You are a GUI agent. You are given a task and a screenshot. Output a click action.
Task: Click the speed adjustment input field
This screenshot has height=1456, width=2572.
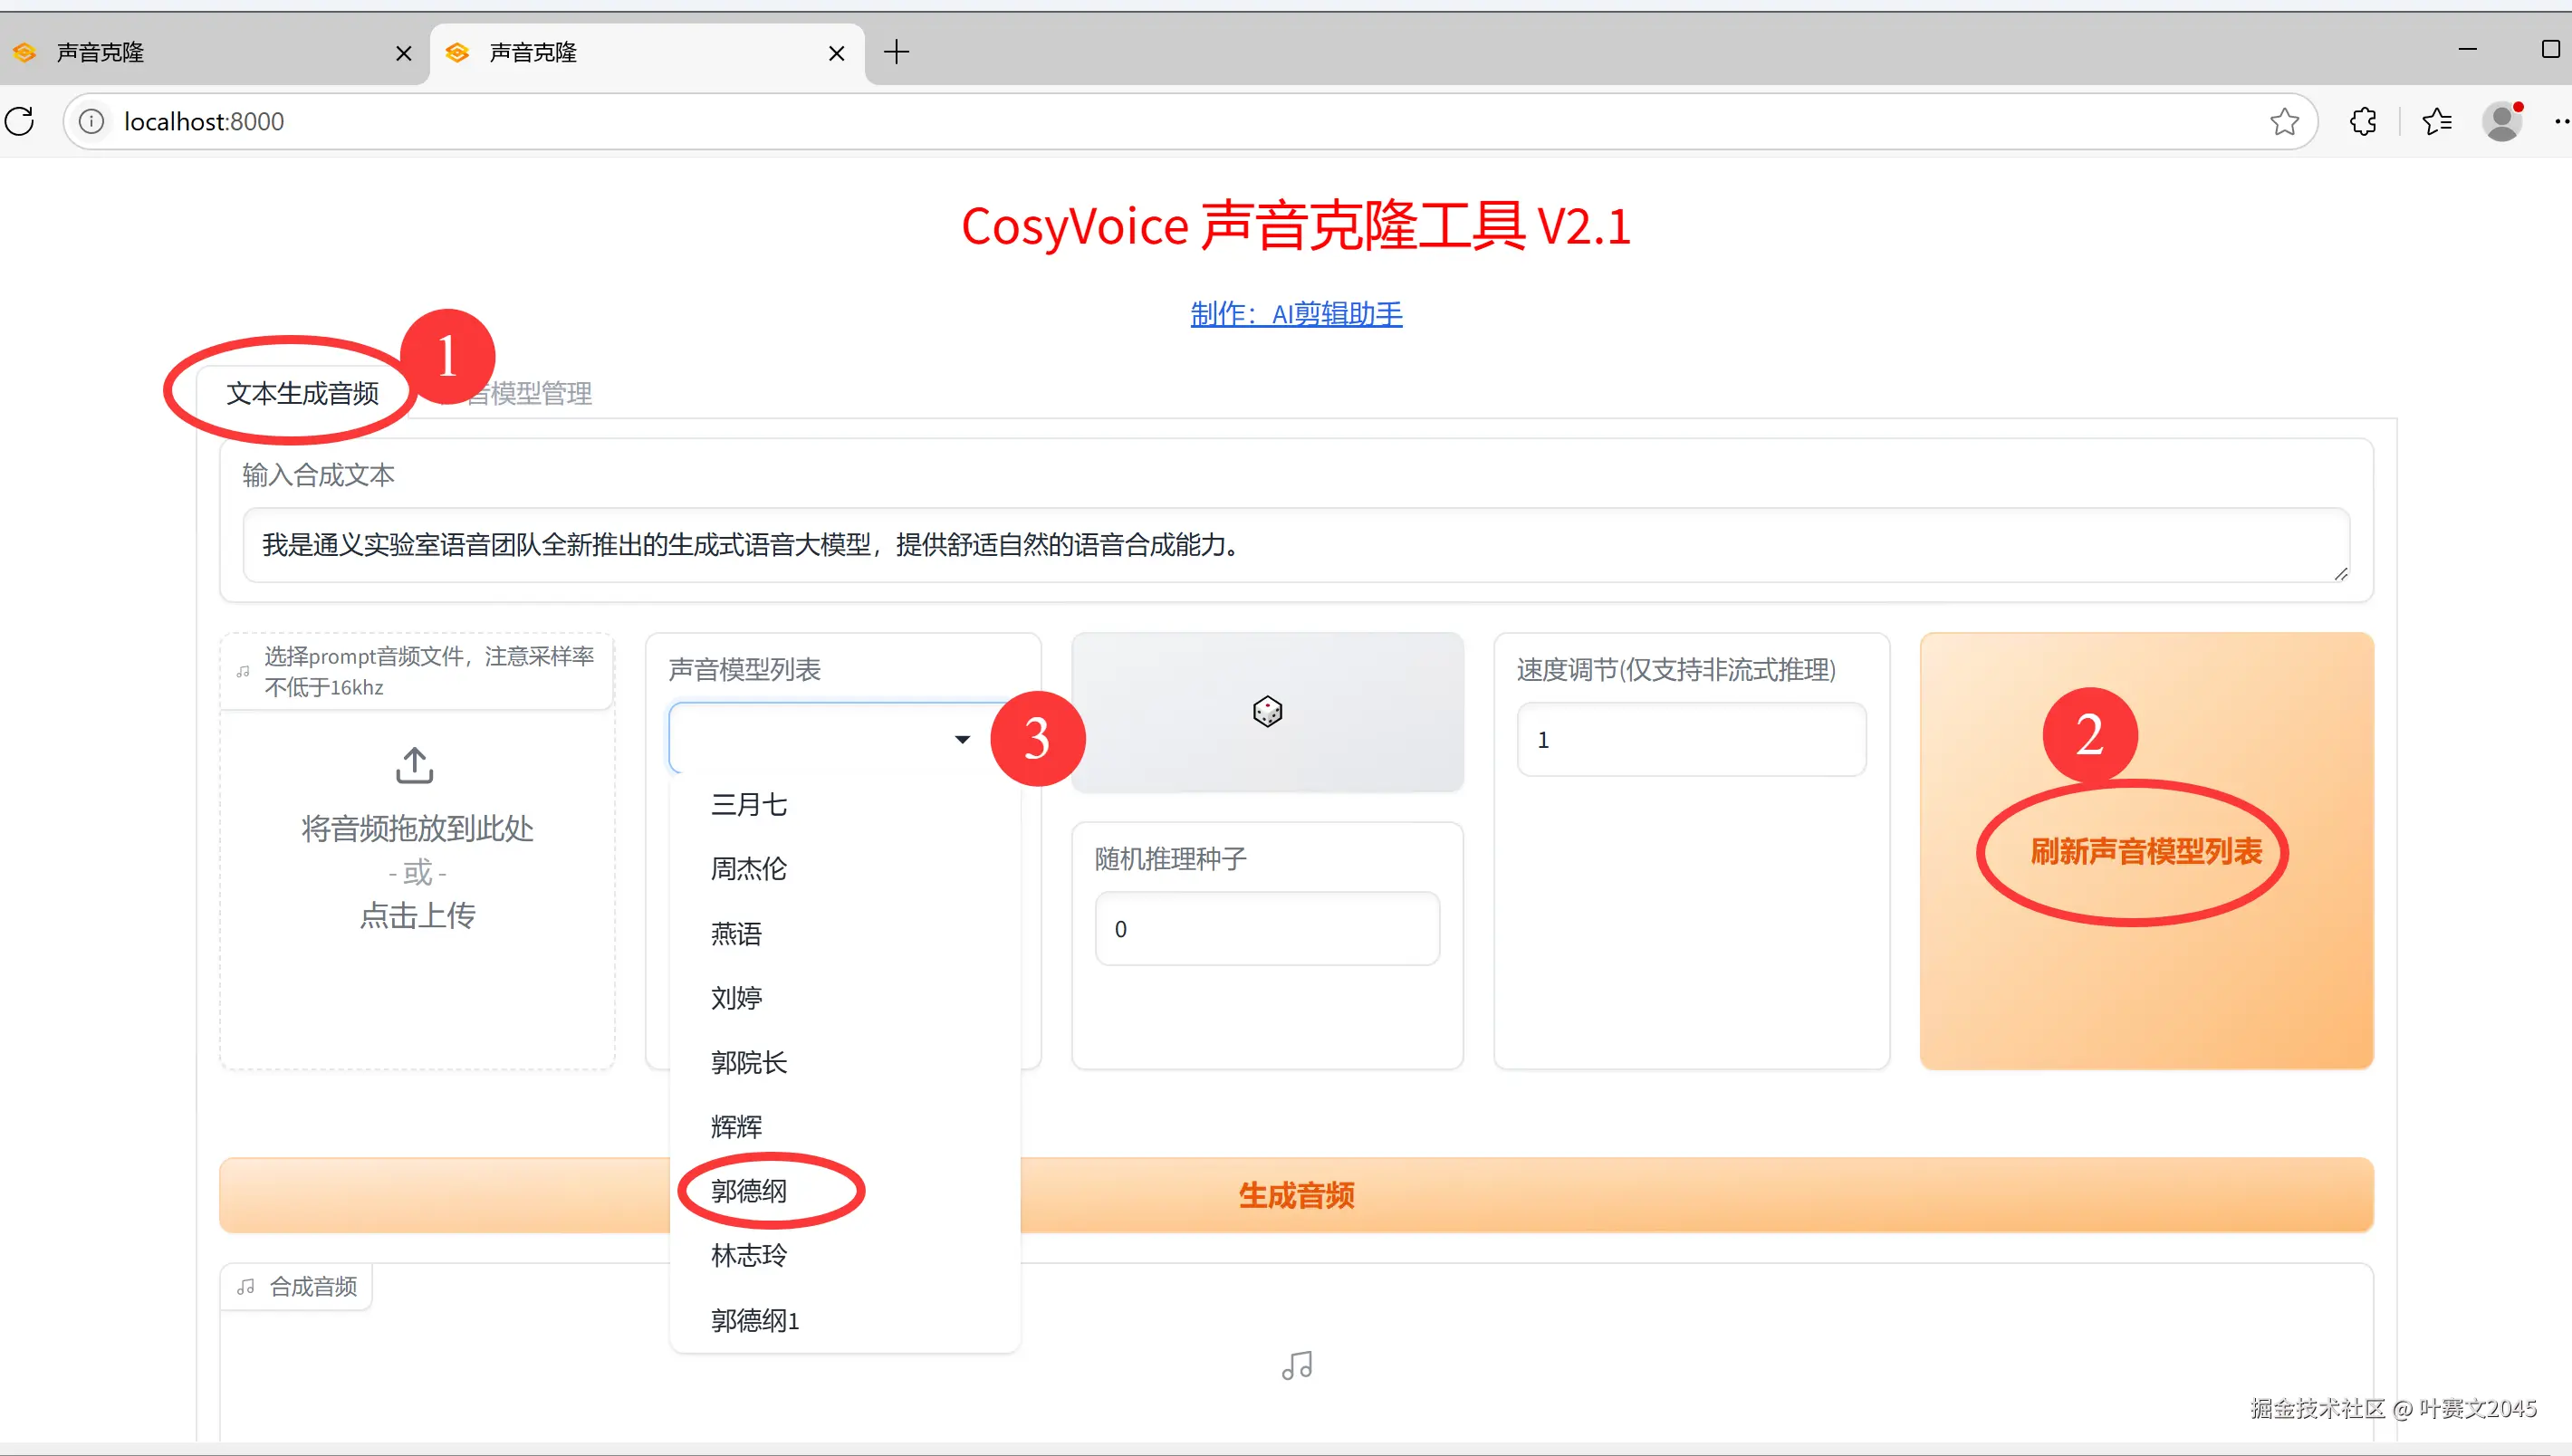(x=1691, y=739)
